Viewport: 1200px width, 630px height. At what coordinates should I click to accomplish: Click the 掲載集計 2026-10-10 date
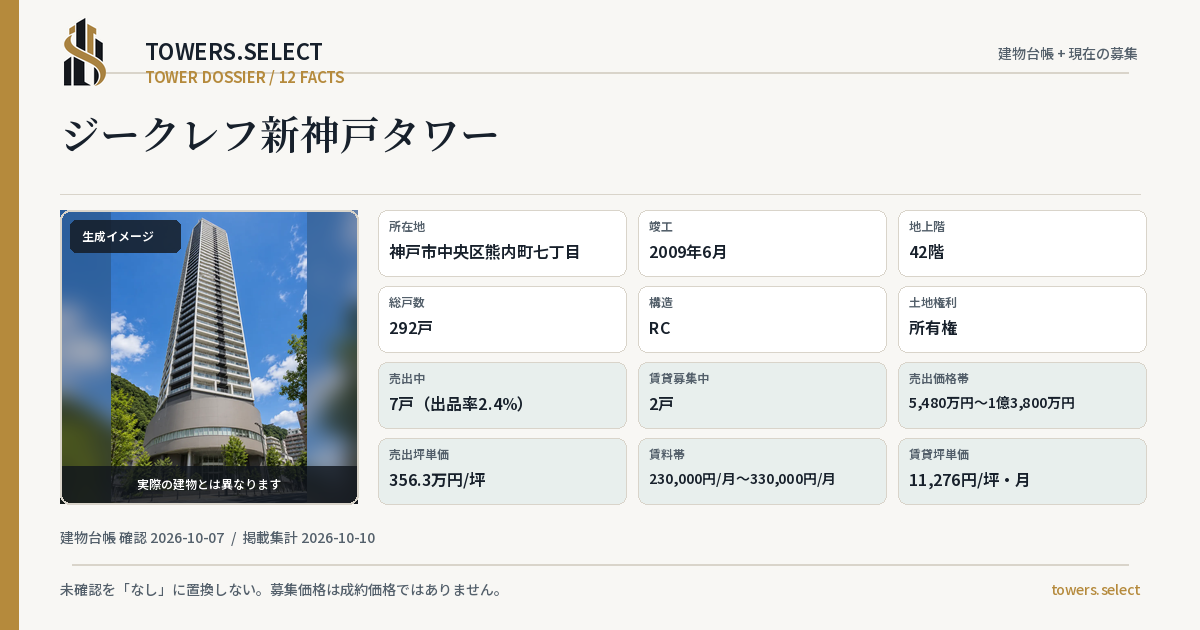[309, 538]
